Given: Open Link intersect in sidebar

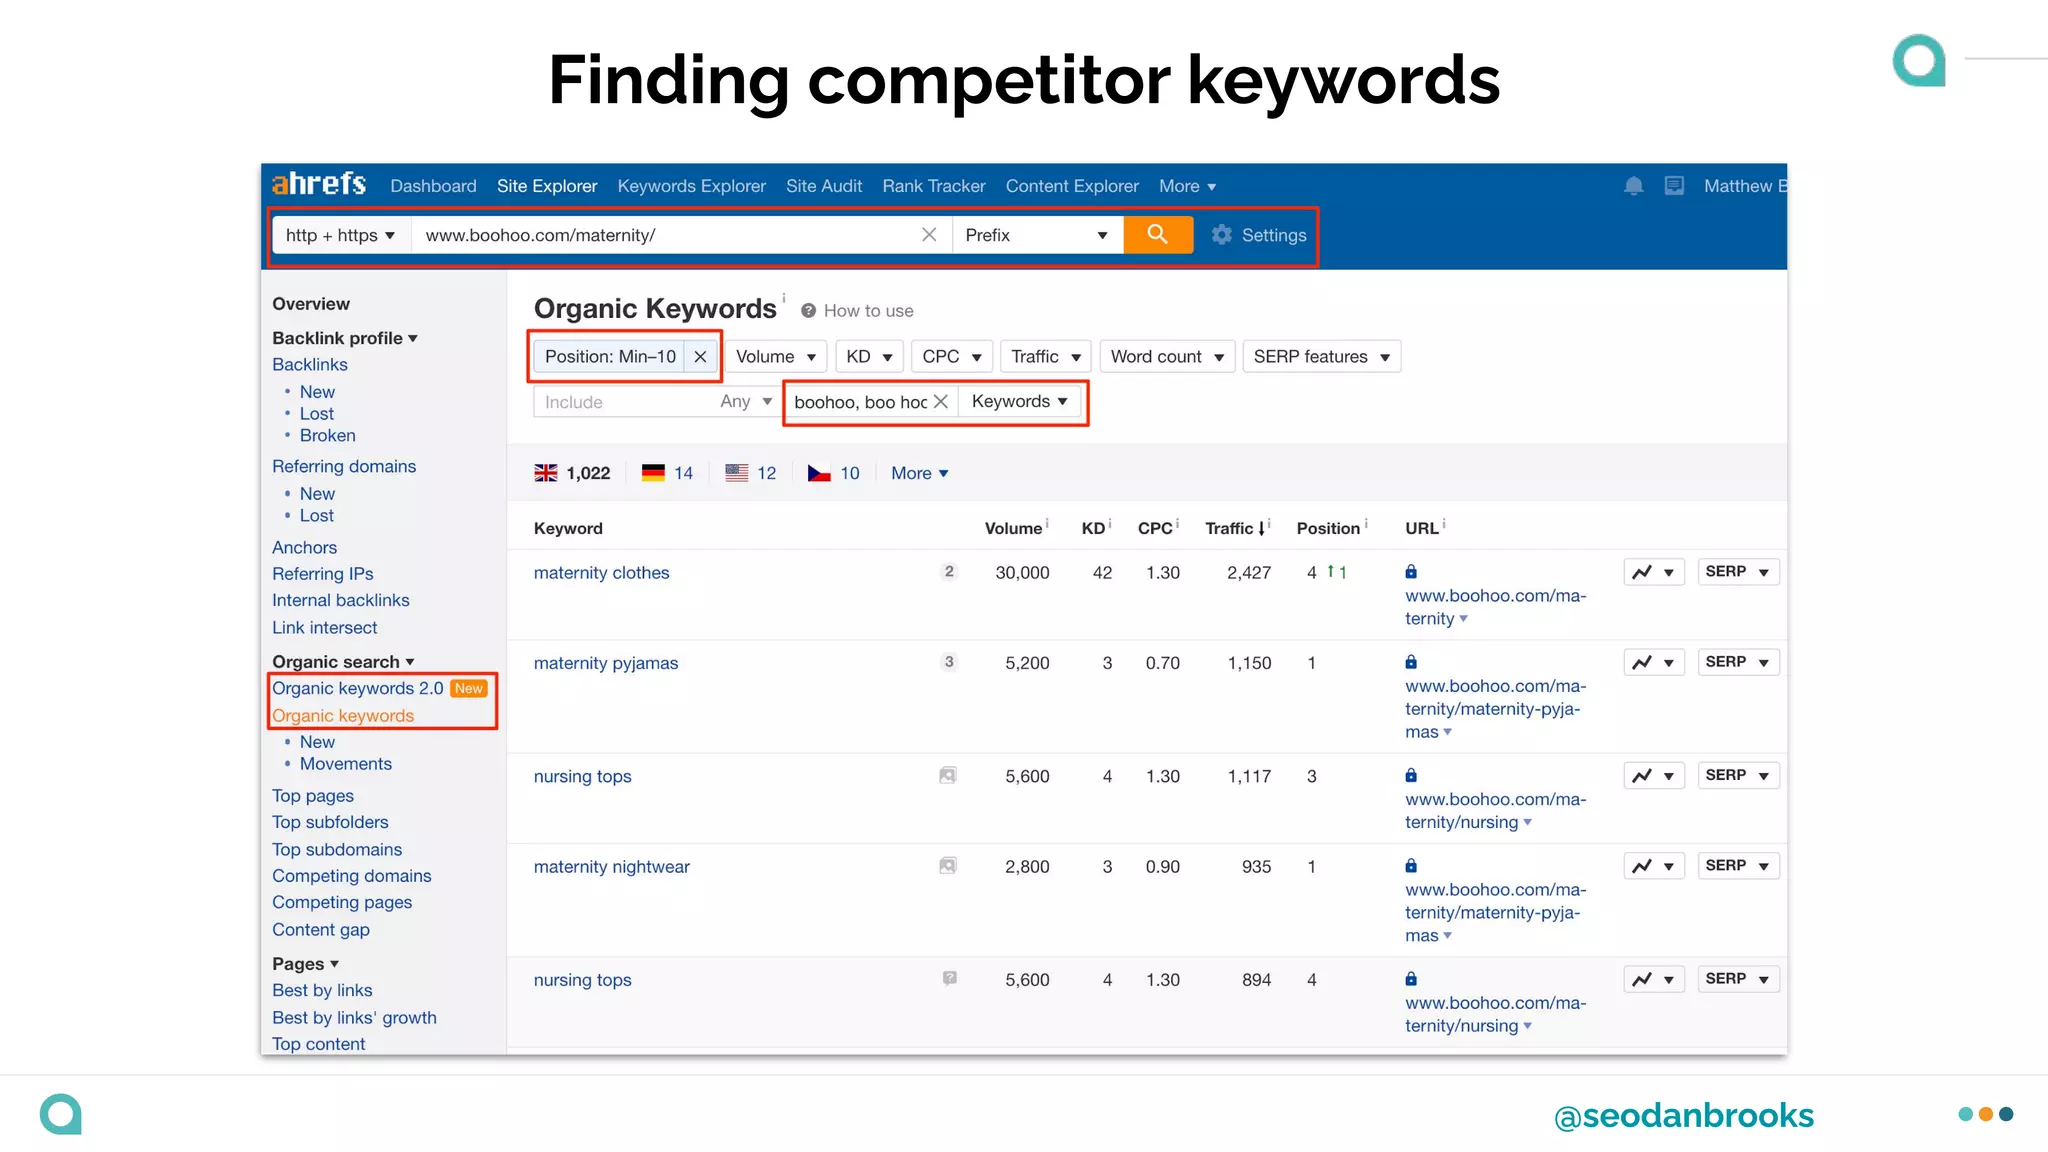Looking at the screenshot, I should (x=325, y=628).
